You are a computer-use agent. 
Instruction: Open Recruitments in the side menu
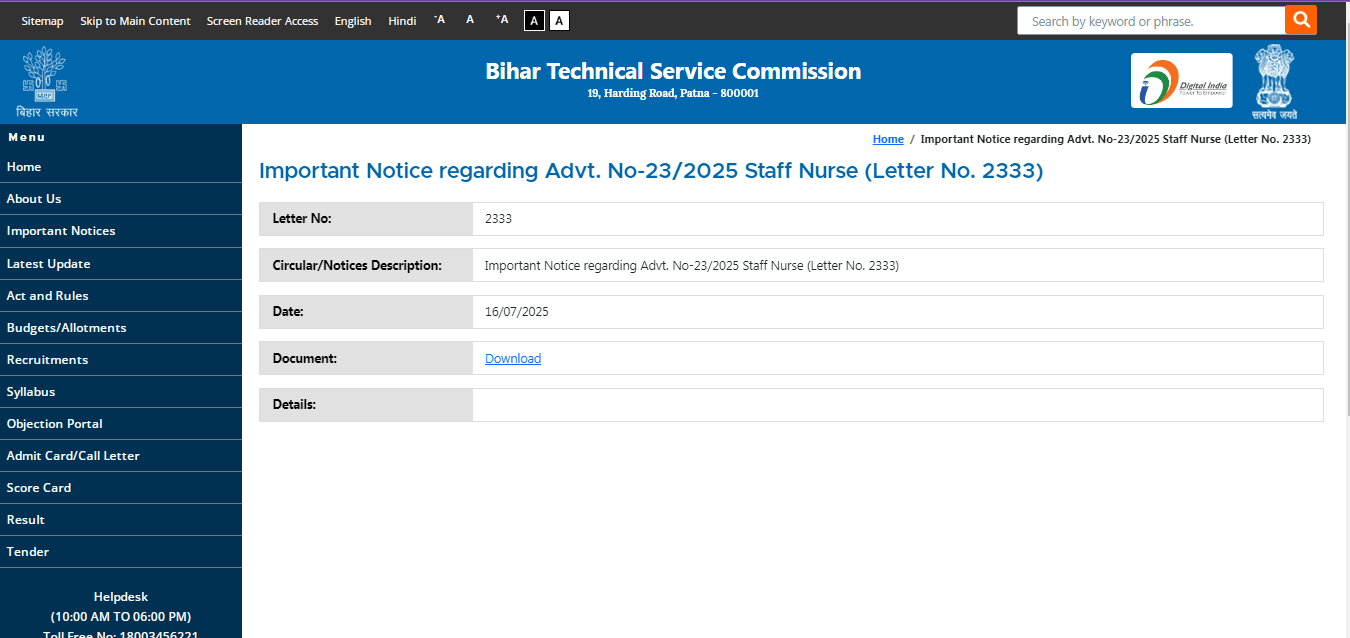[47, 360]
